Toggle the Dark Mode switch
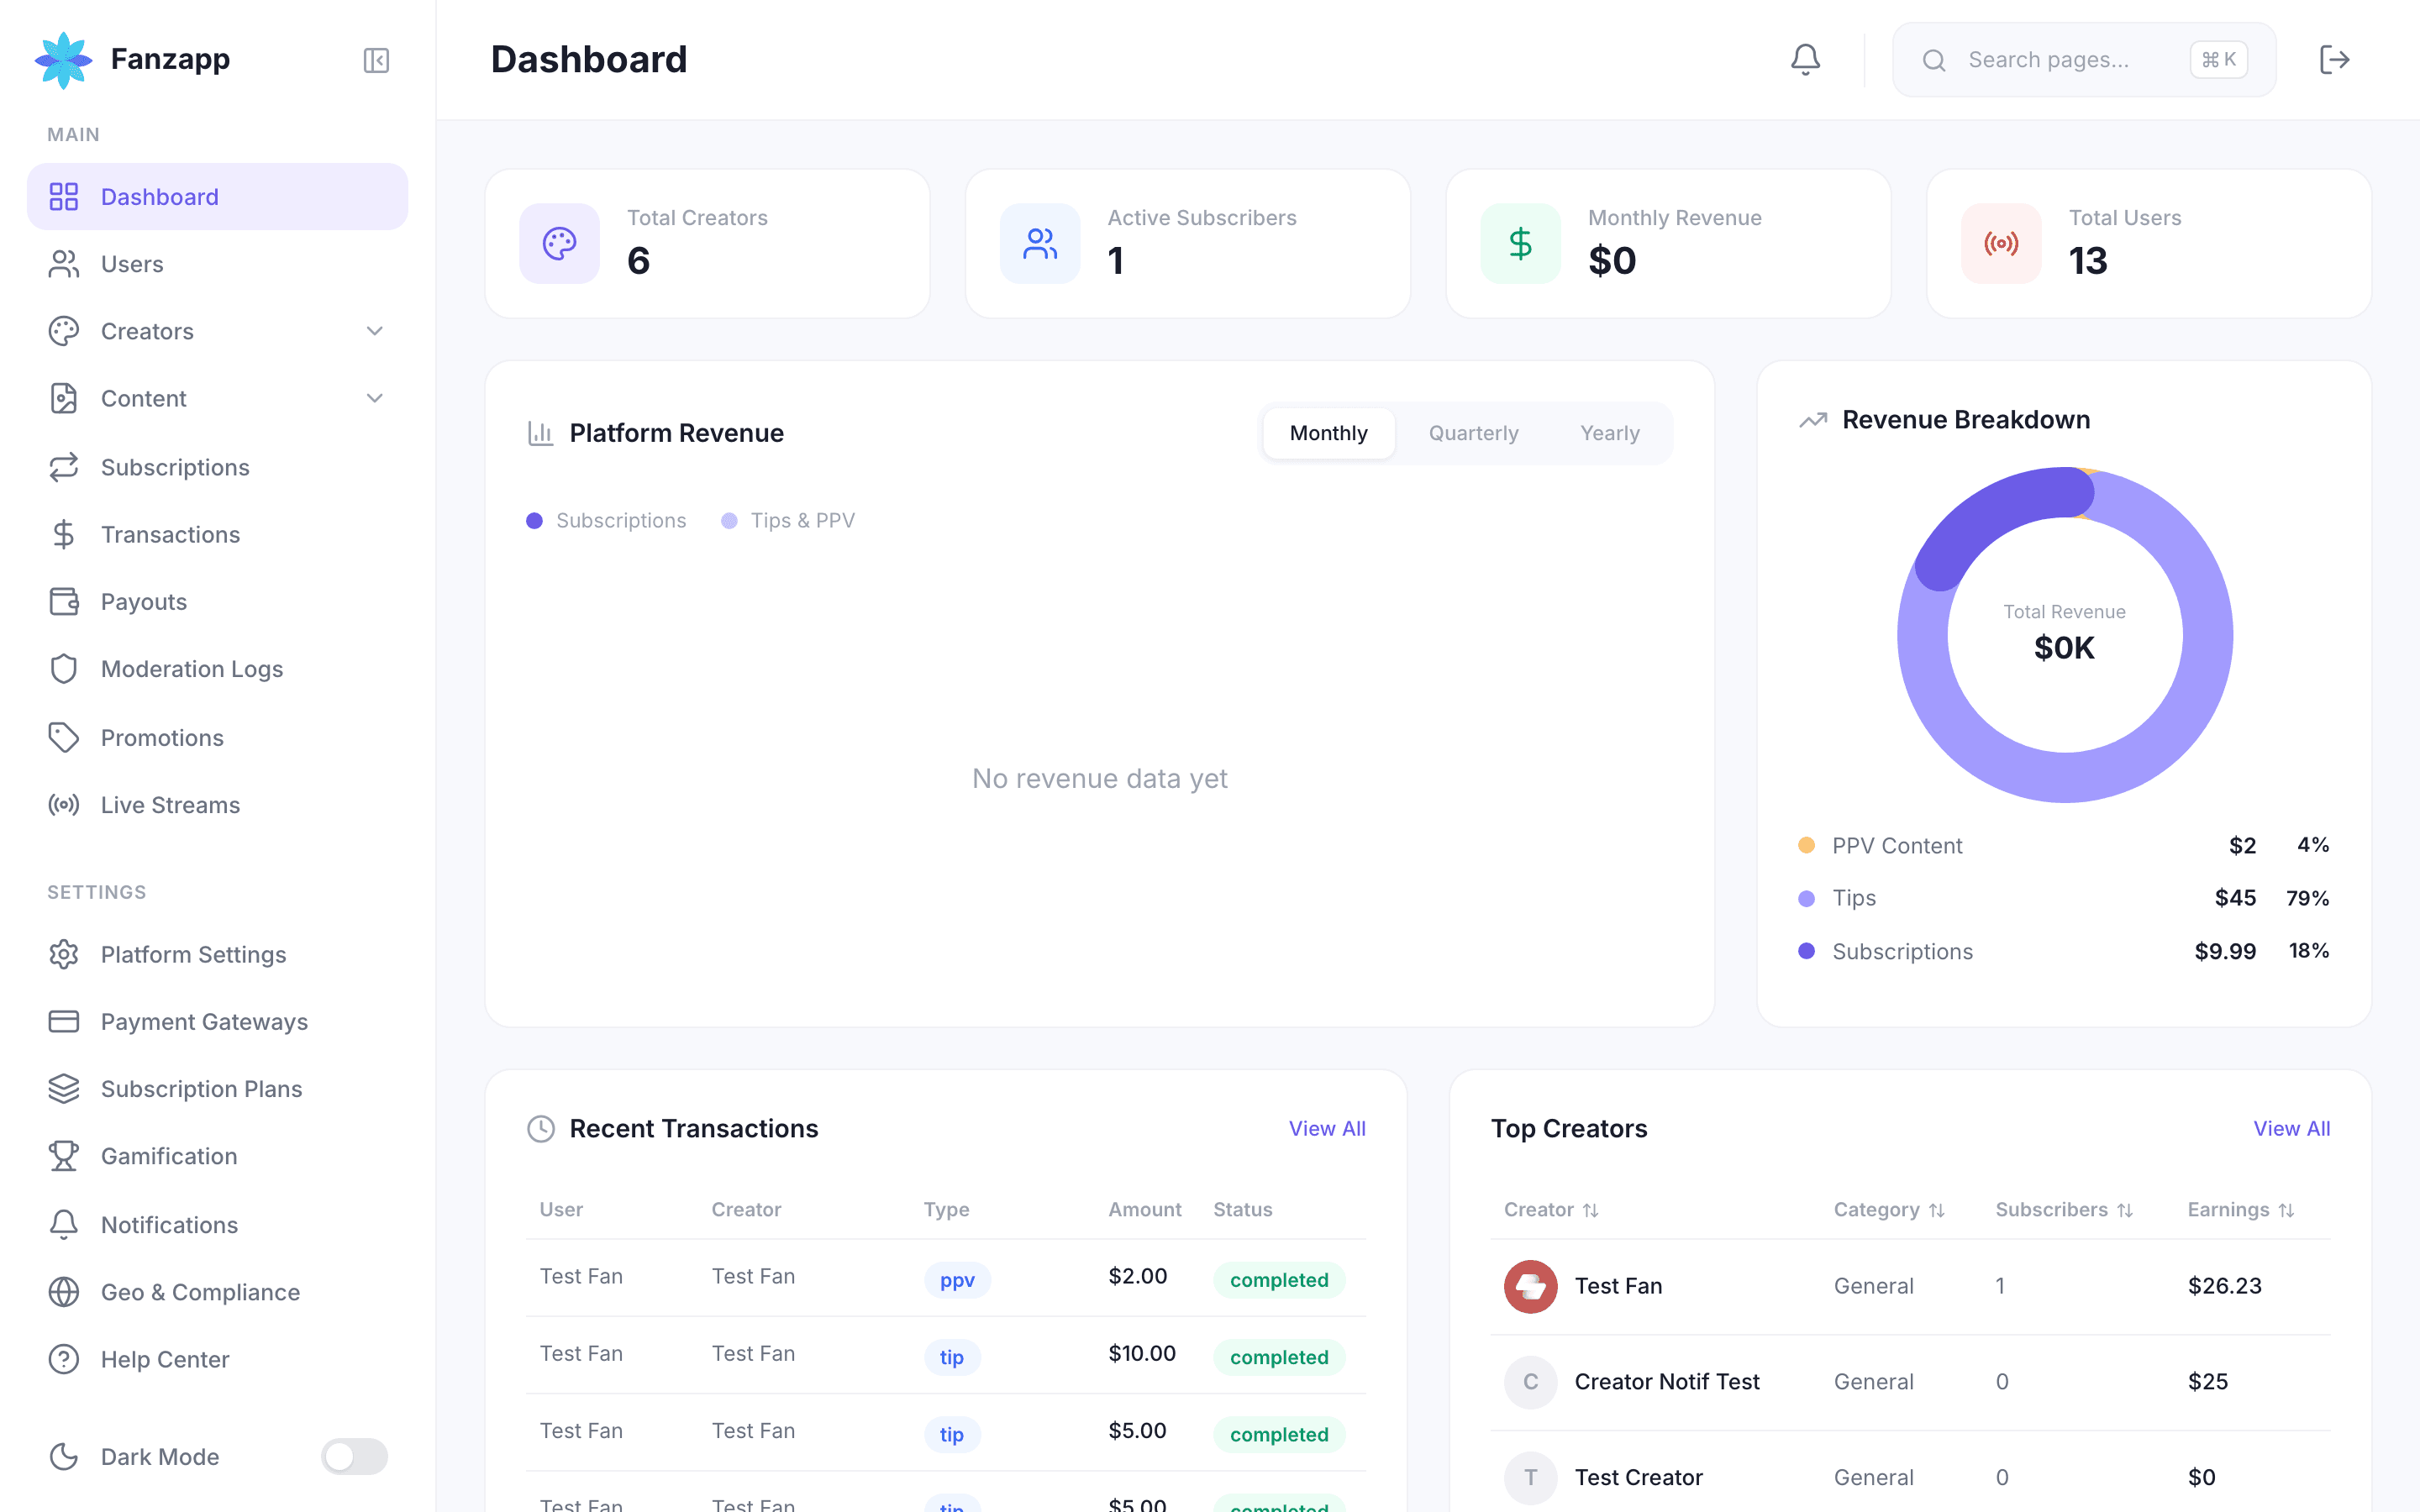This screenshot has width=2420, height=1512. pos(354,1456)
